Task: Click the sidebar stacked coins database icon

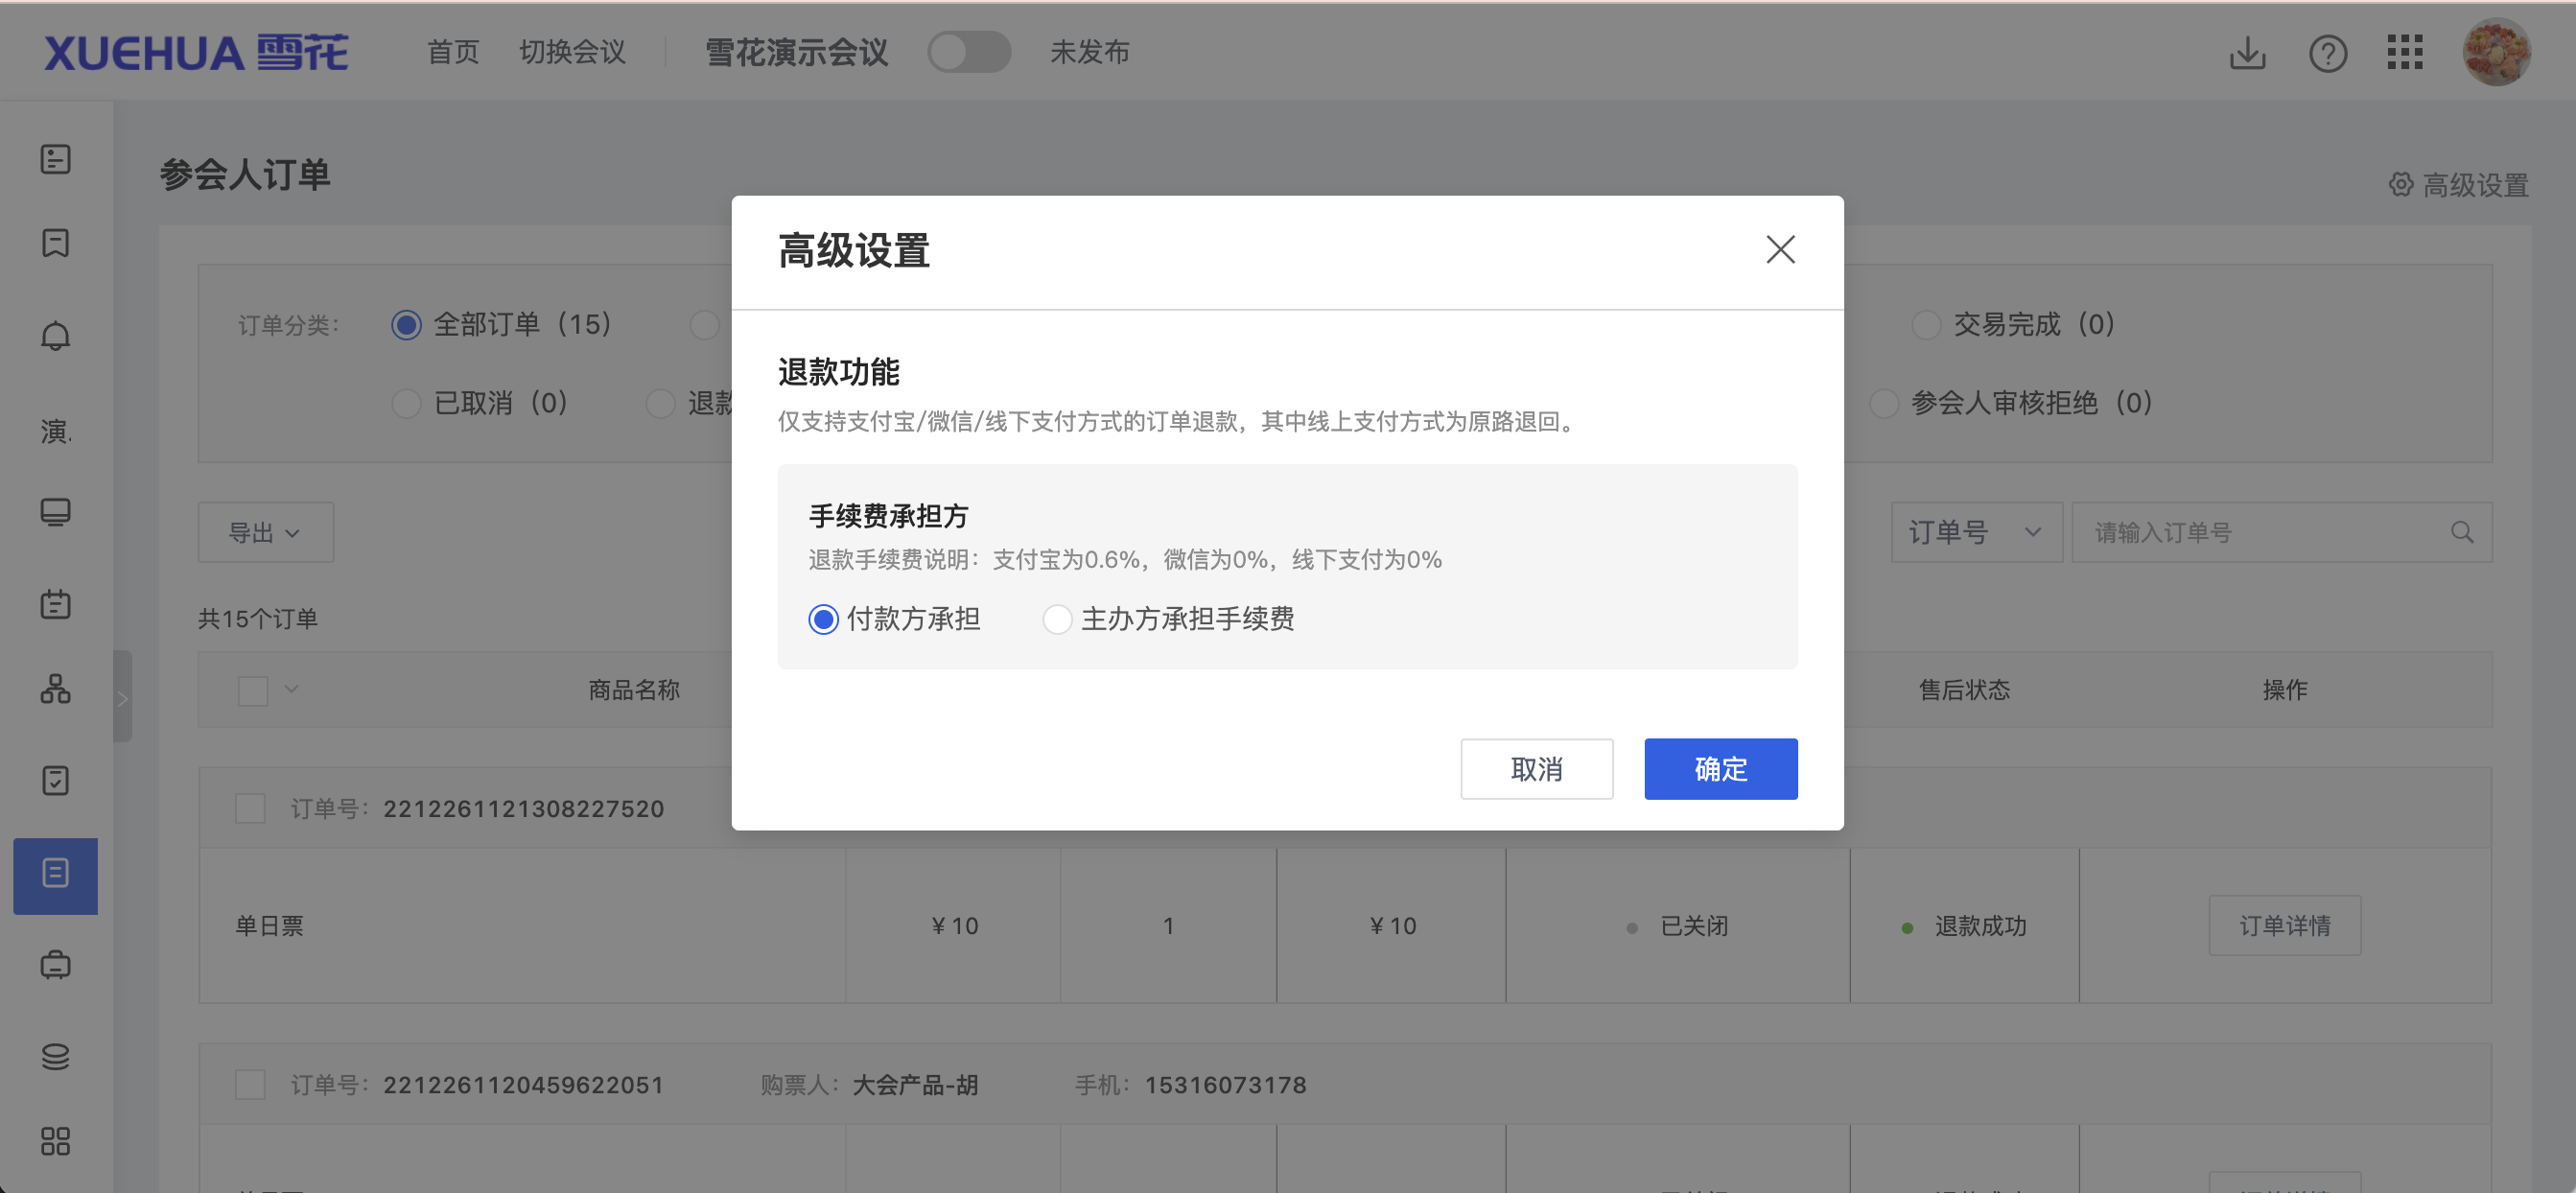Action: click(x=55, y=1056)
